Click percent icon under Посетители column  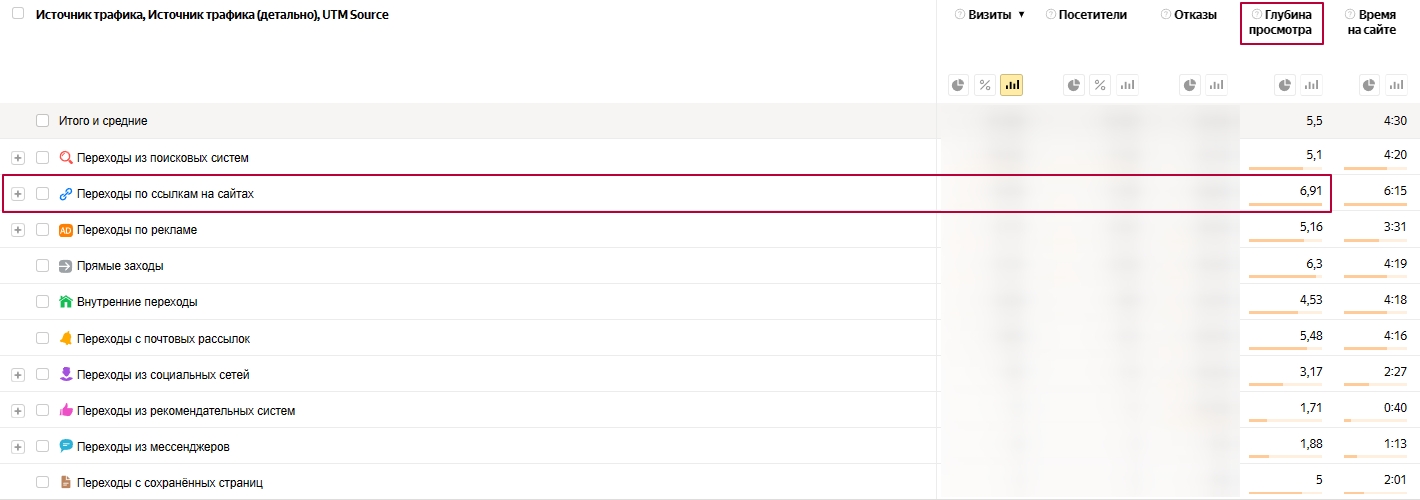1100,85
